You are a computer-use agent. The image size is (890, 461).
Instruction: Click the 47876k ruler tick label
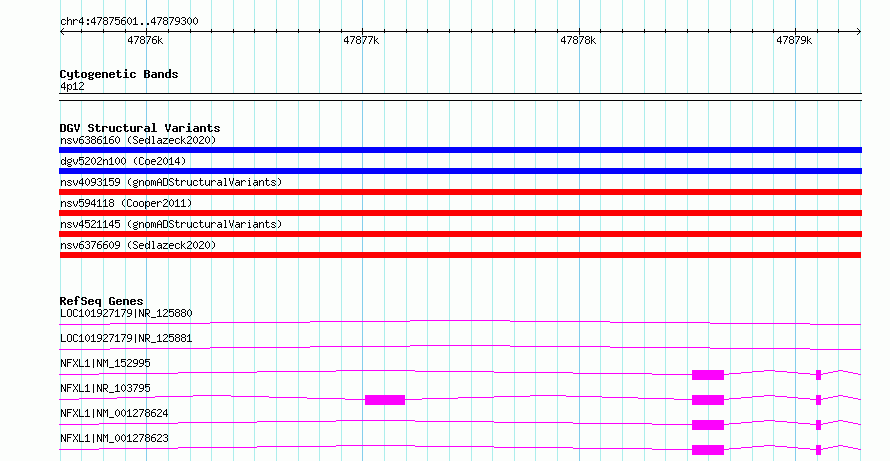pyautogui.click(x=145, y=40)
